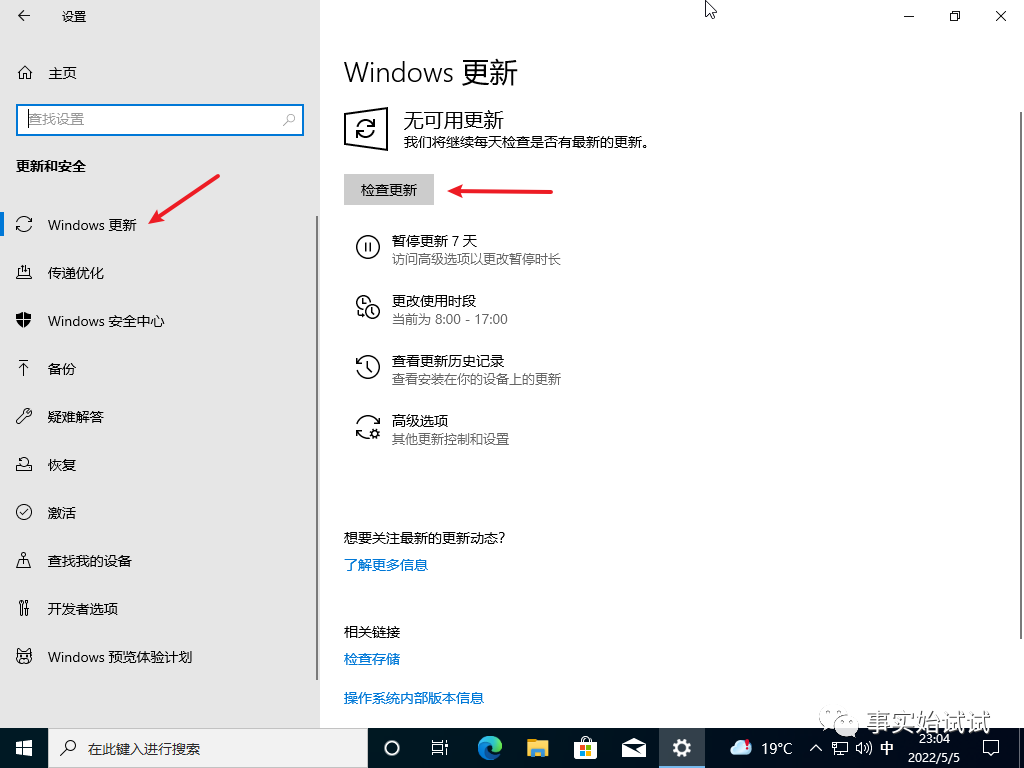1024x768 pixels.
Task: Open the network icon in the system tray
Action: click(840, 748)
